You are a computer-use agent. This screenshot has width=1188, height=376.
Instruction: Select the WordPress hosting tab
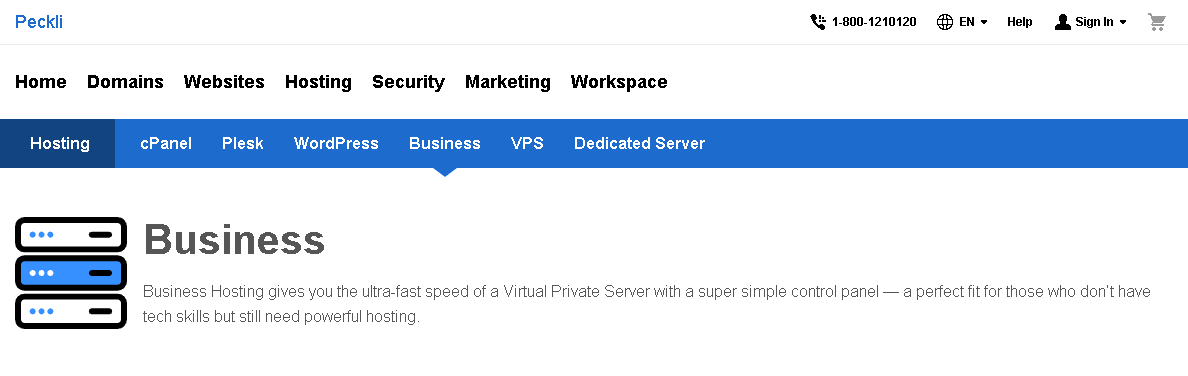click(336, 143)
